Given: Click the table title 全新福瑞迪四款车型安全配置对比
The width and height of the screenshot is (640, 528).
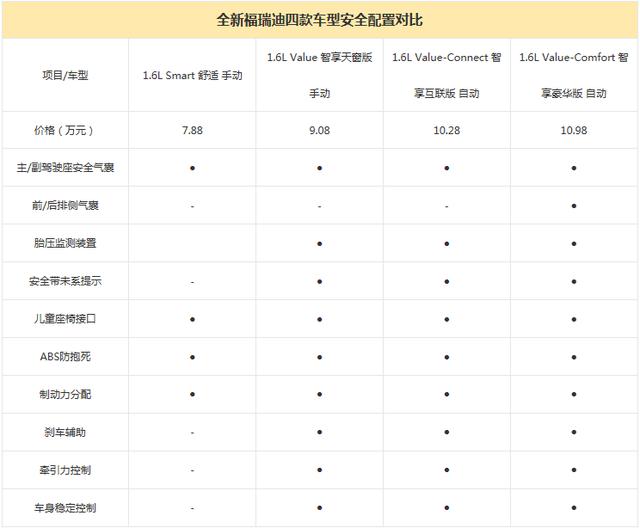Looking at the screenshot, I should point(319,20).
